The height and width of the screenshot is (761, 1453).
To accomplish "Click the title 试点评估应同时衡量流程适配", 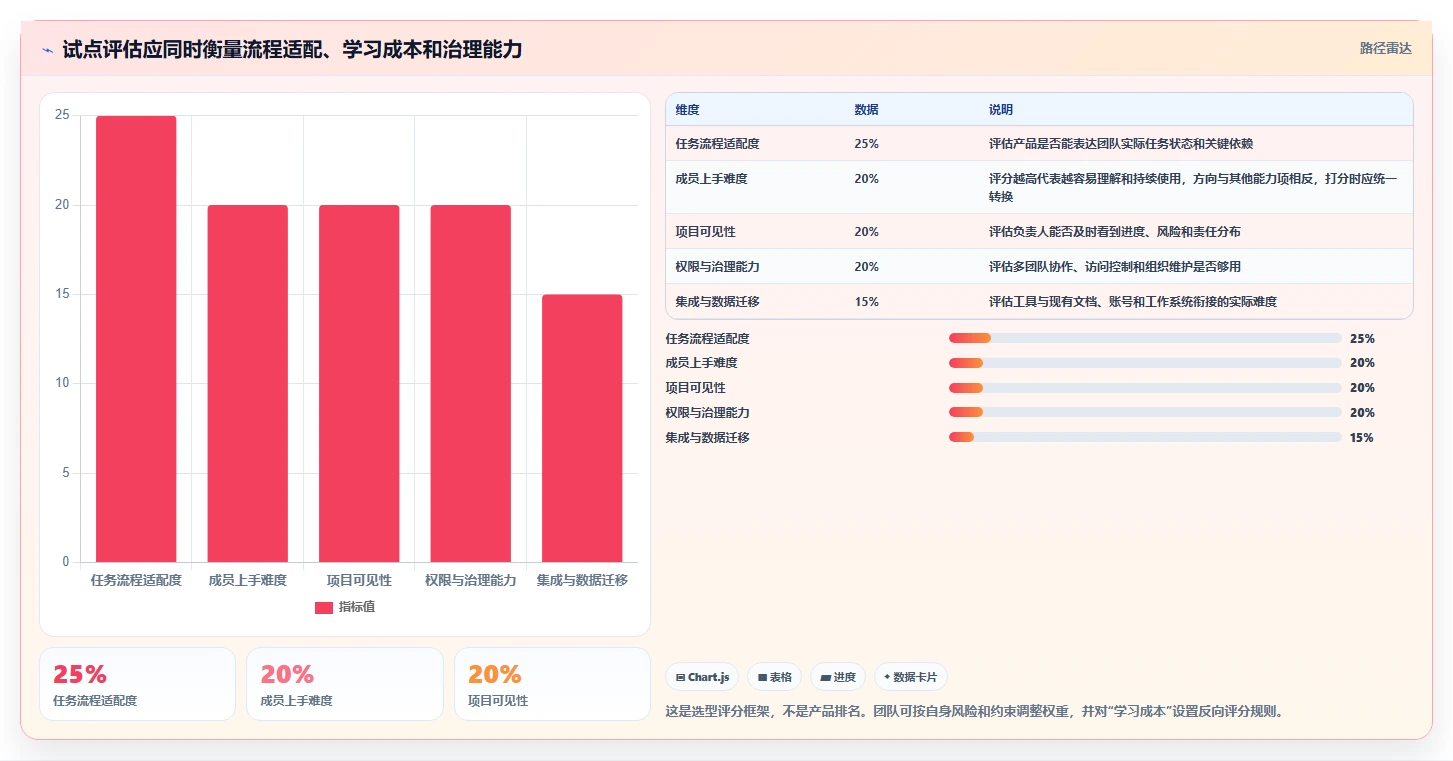I will pos(292,49).
